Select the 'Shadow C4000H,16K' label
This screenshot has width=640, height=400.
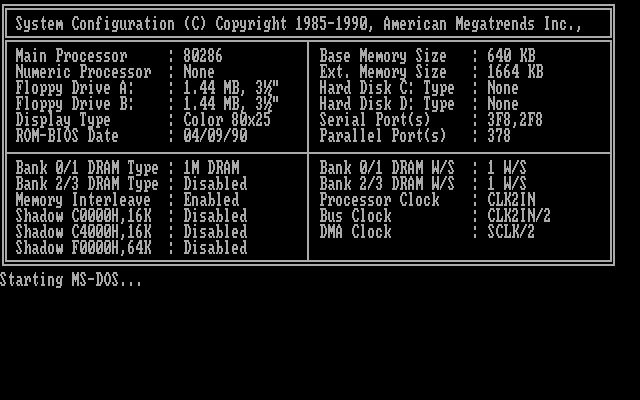[x=83, y=232]
